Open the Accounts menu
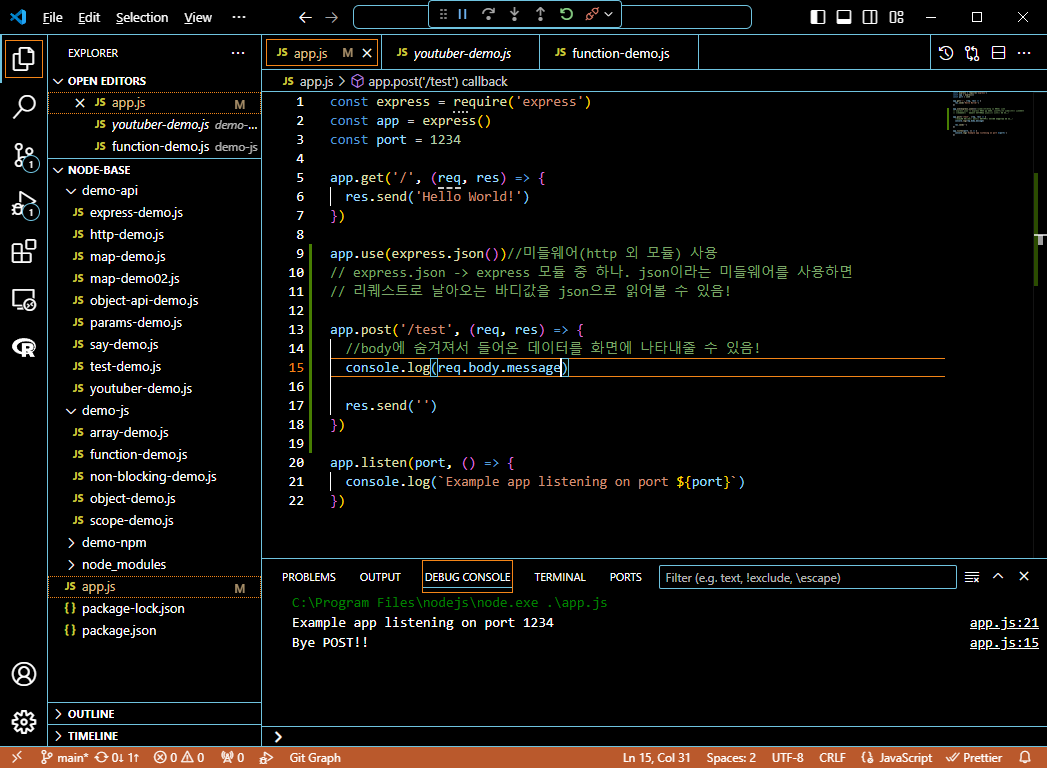The width and height of the screenshot is (1047, 768). 24,674
